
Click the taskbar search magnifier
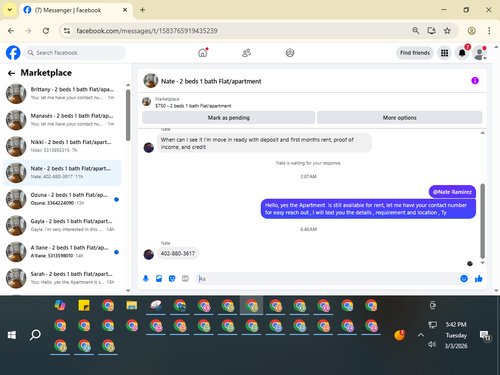tap(35, 335)
